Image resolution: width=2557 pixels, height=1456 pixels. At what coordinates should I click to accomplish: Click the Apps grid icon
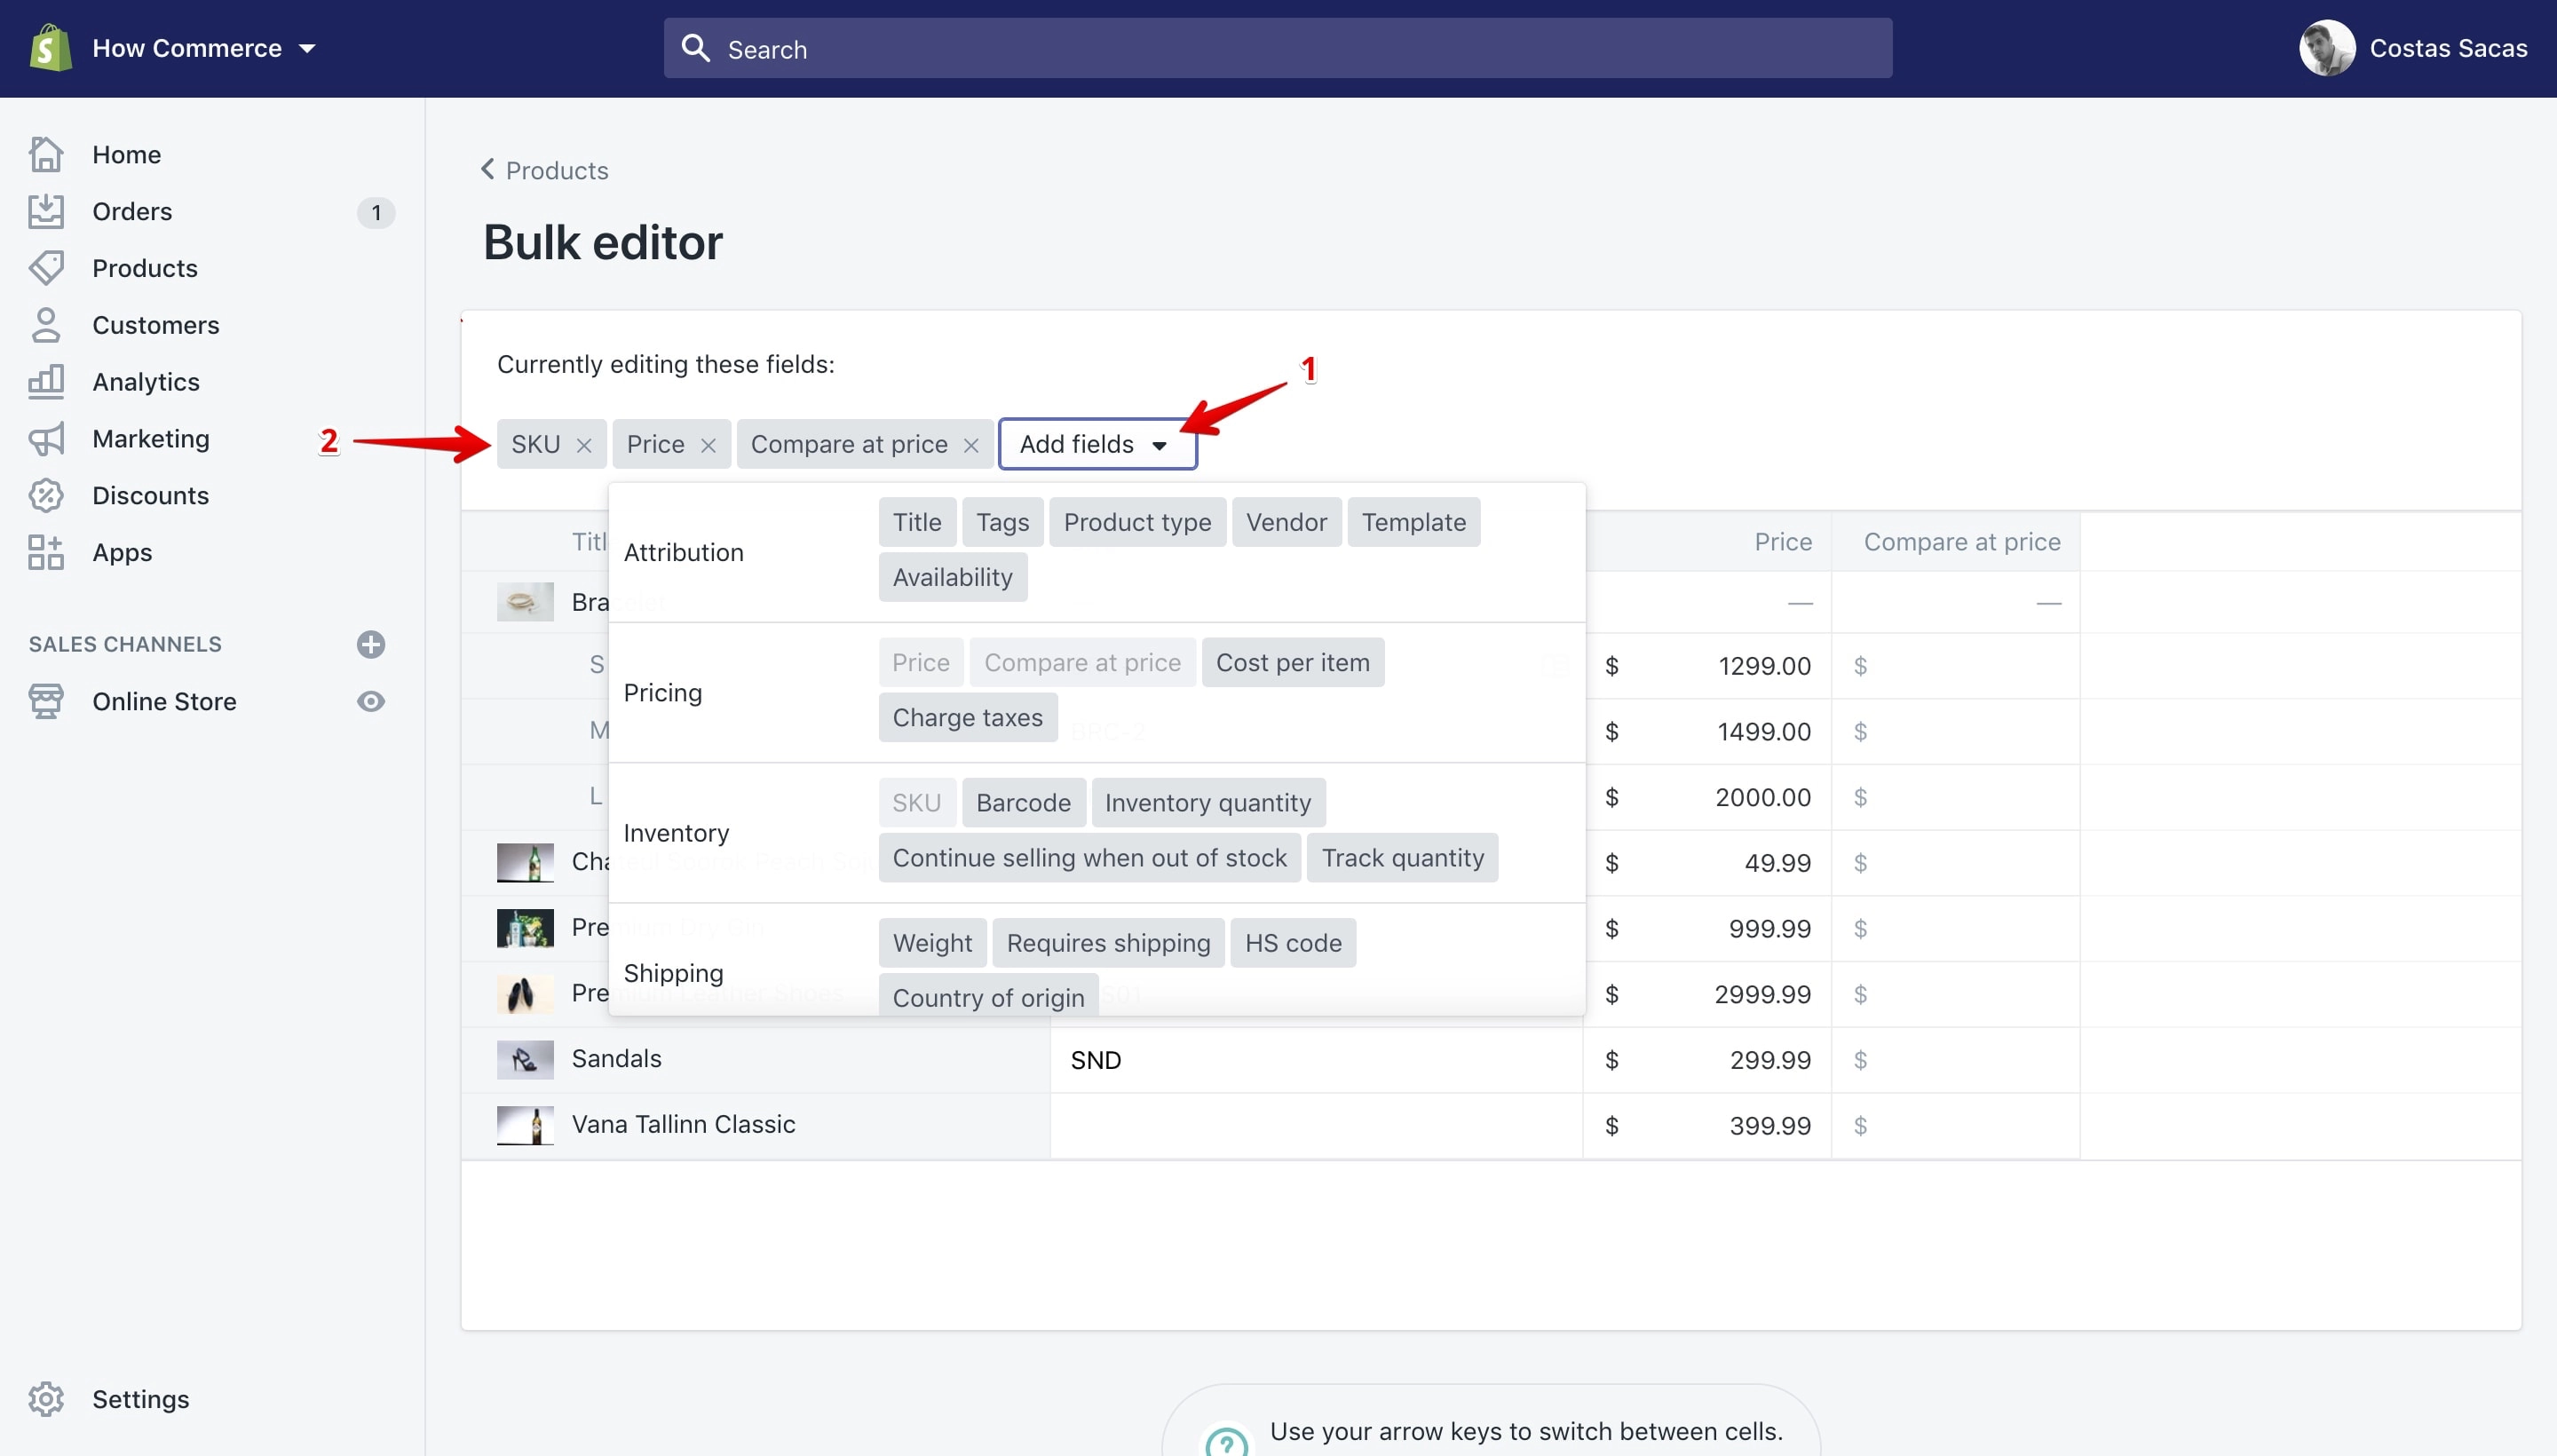coord(46,552)
